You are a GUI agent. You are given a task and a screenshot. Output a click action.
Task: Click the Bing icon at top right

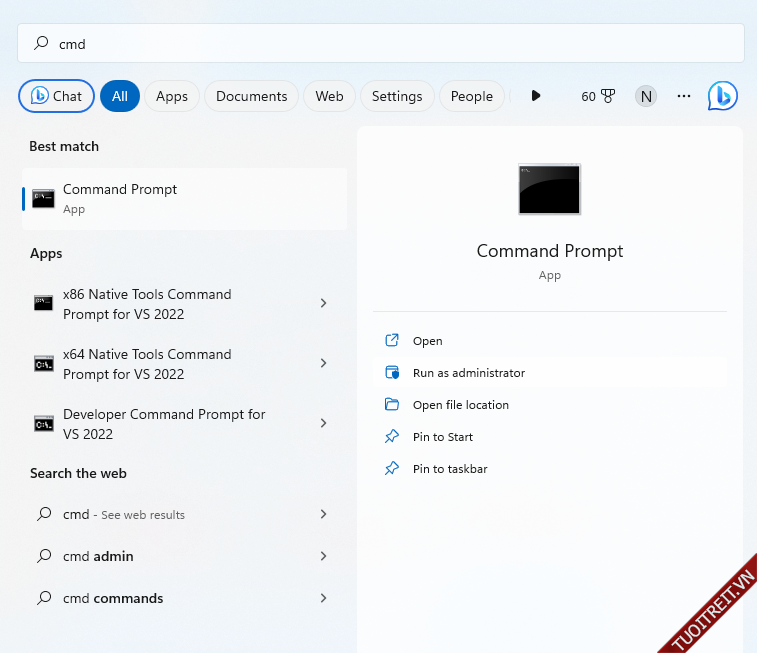722,96
